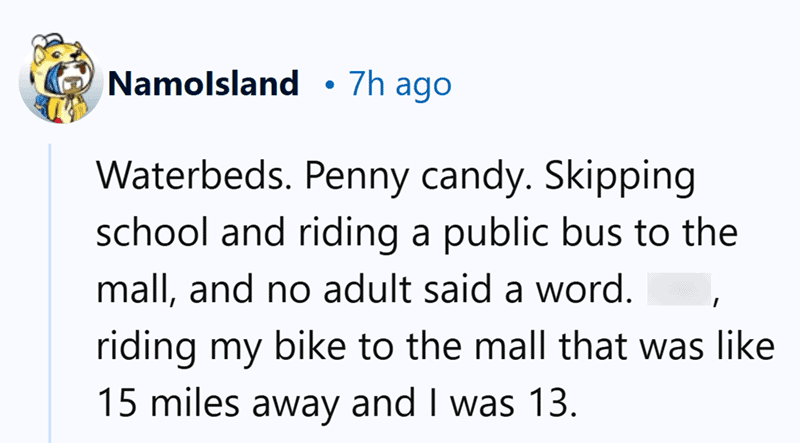Click the sailor hat on the avatar
Image resolution: width=800 pixels, height=443 pixels.
point(47,43)
